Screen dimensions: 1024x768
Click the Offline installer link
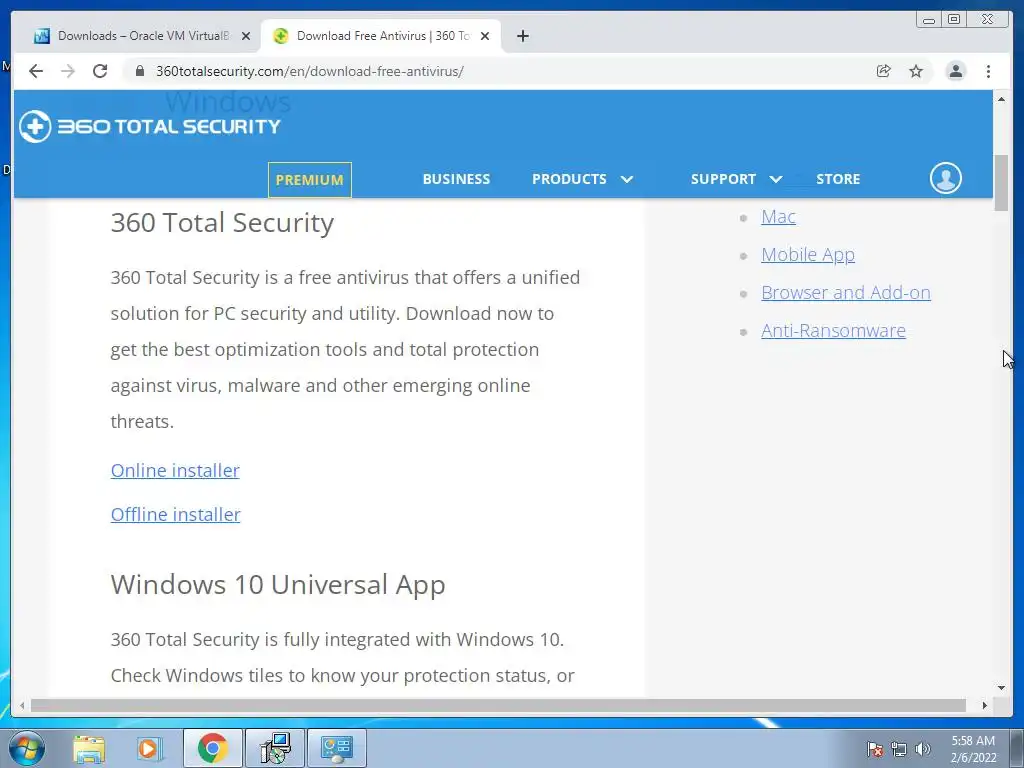[176, 515]
